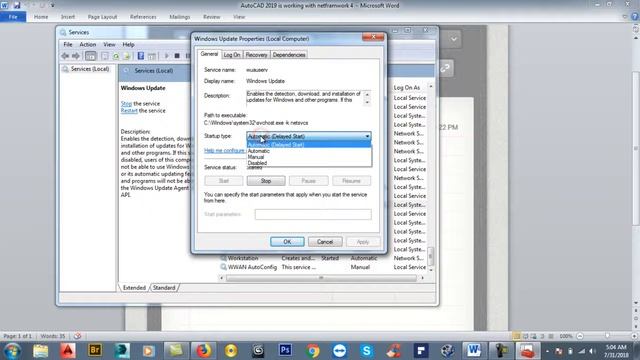640x360 pixels.
Task: Click the Word zoom out minus button
Action: pos(580,336)
